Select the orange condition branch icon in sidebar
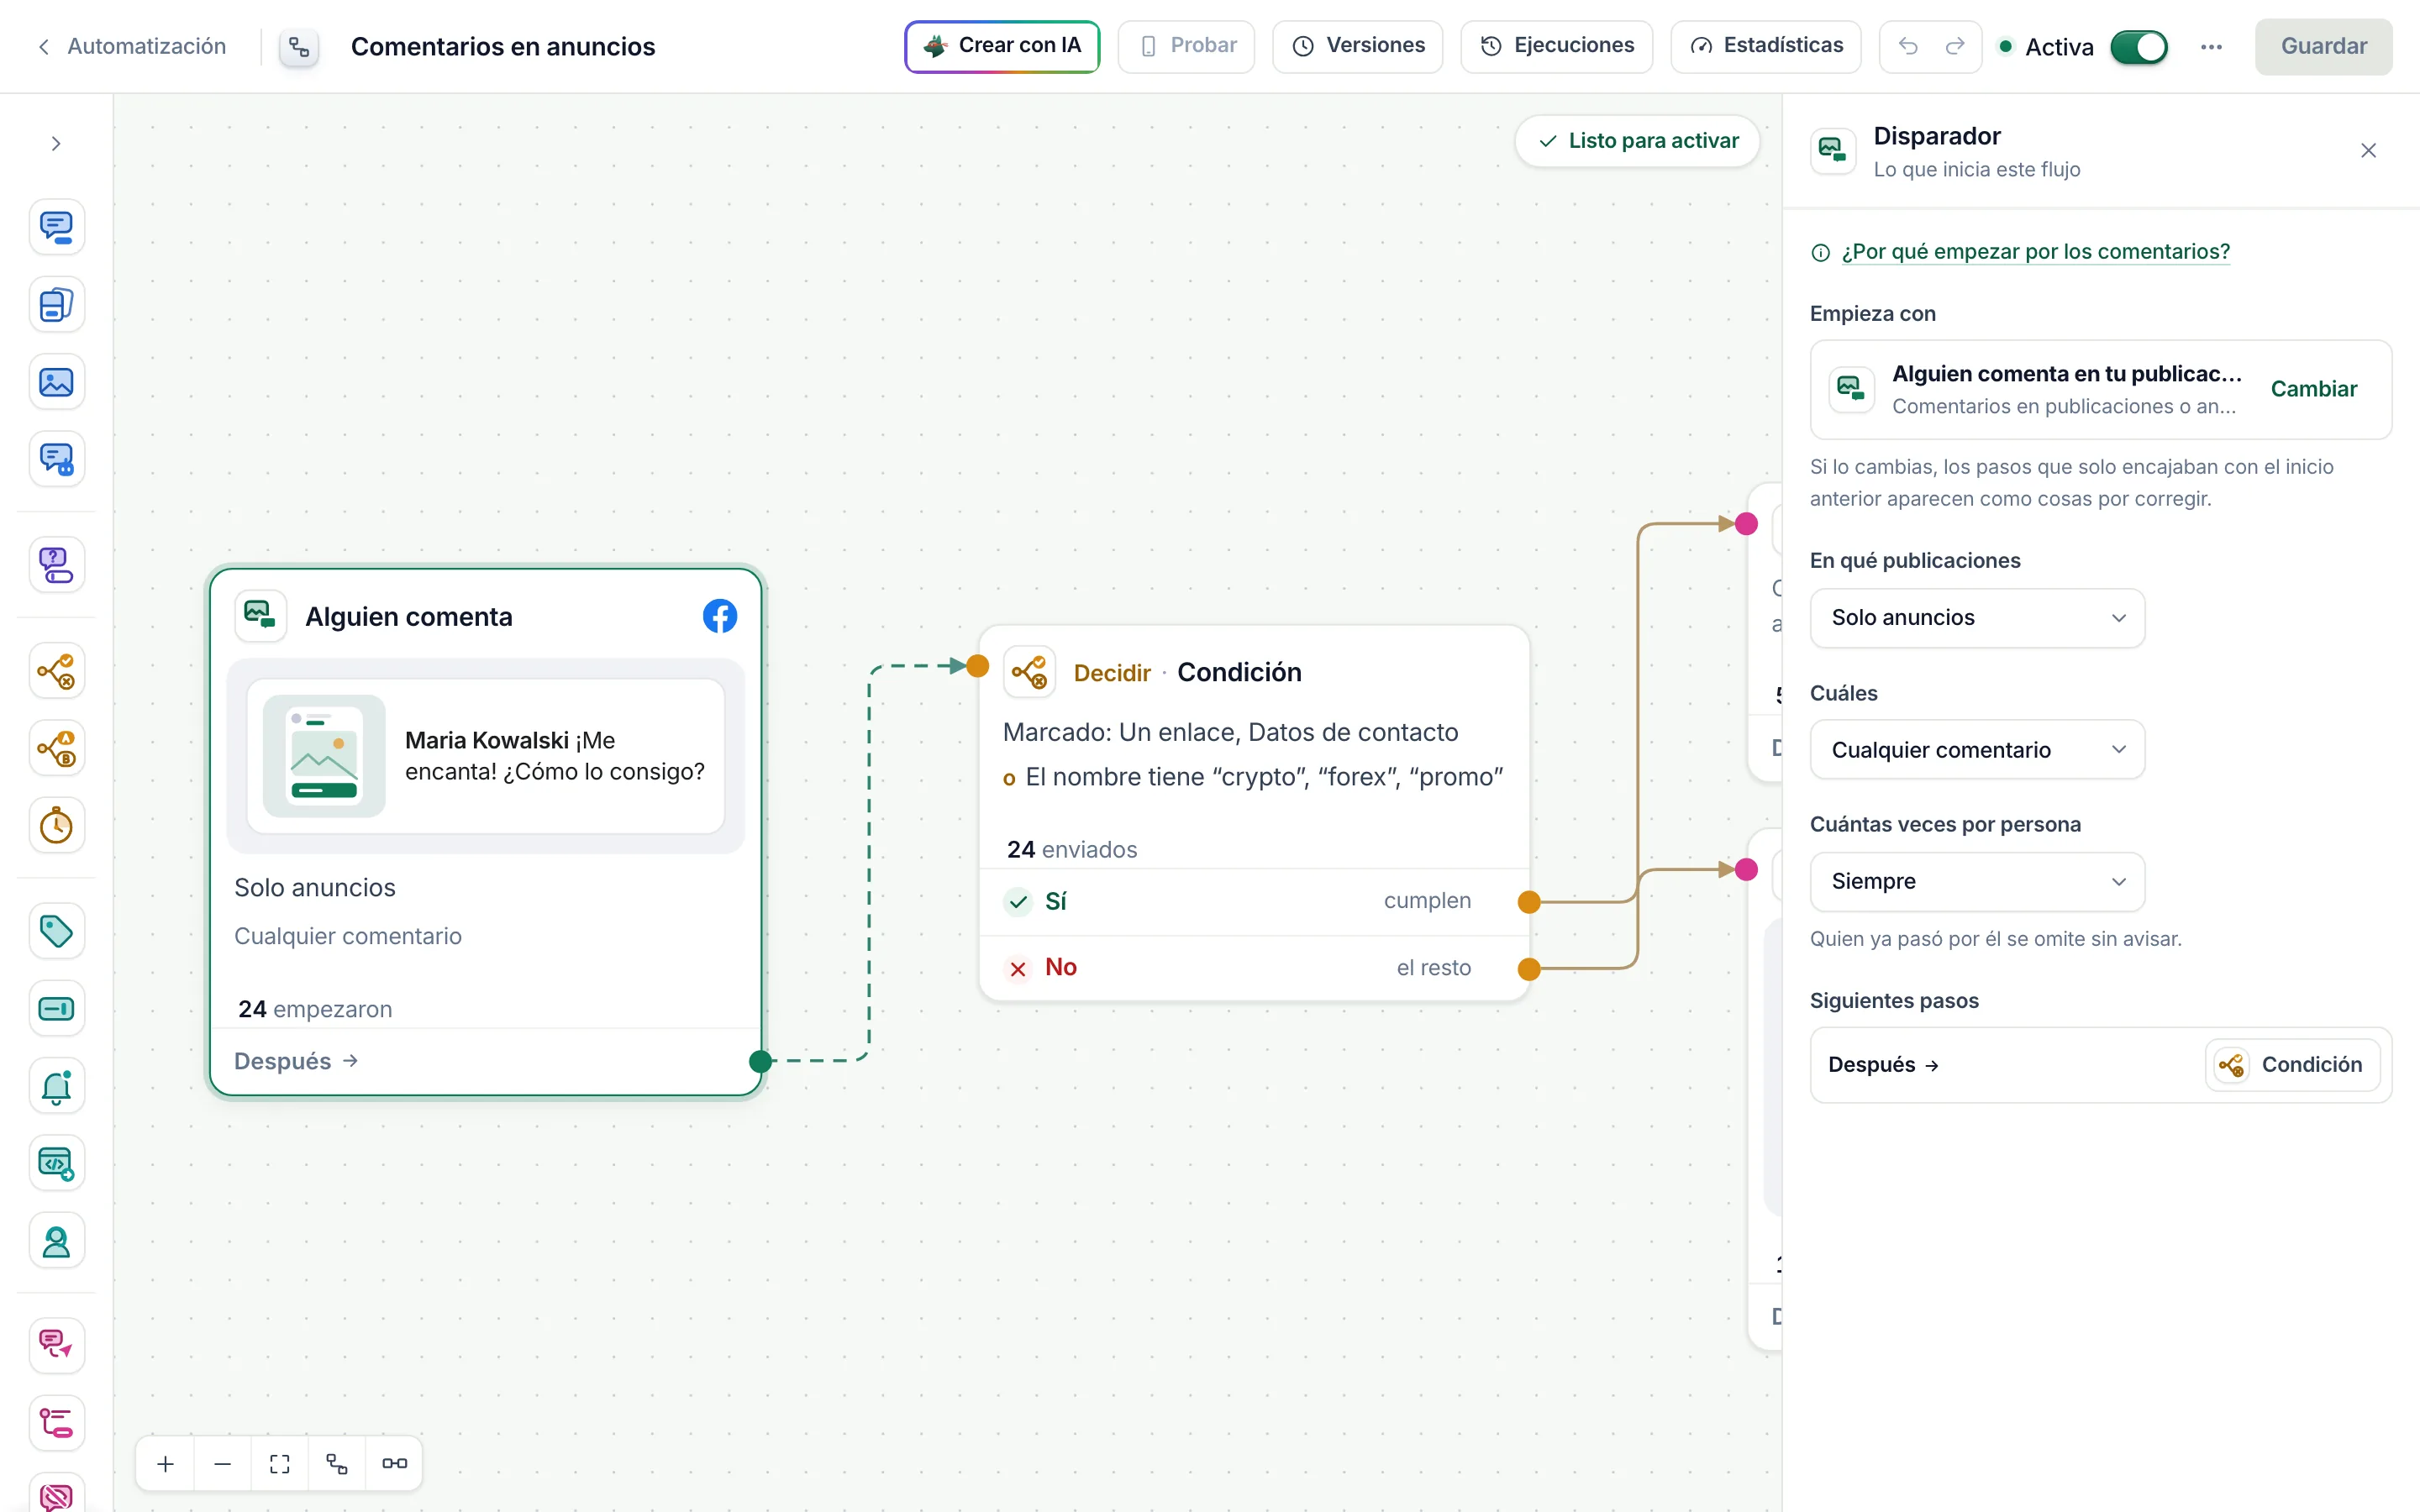 tap(56, 671)
